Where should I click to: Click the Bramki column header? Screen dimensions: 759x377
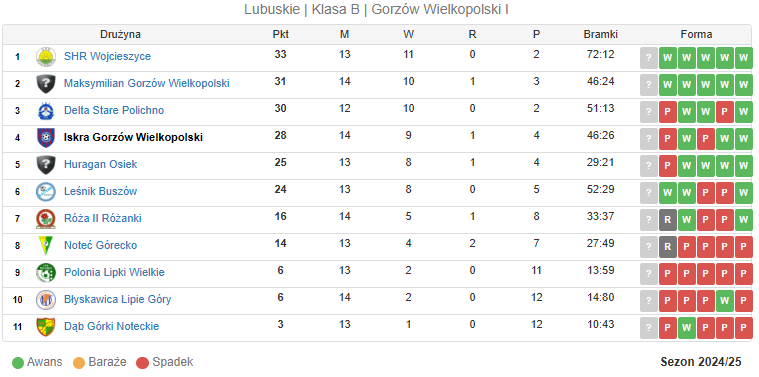[600, 34]
